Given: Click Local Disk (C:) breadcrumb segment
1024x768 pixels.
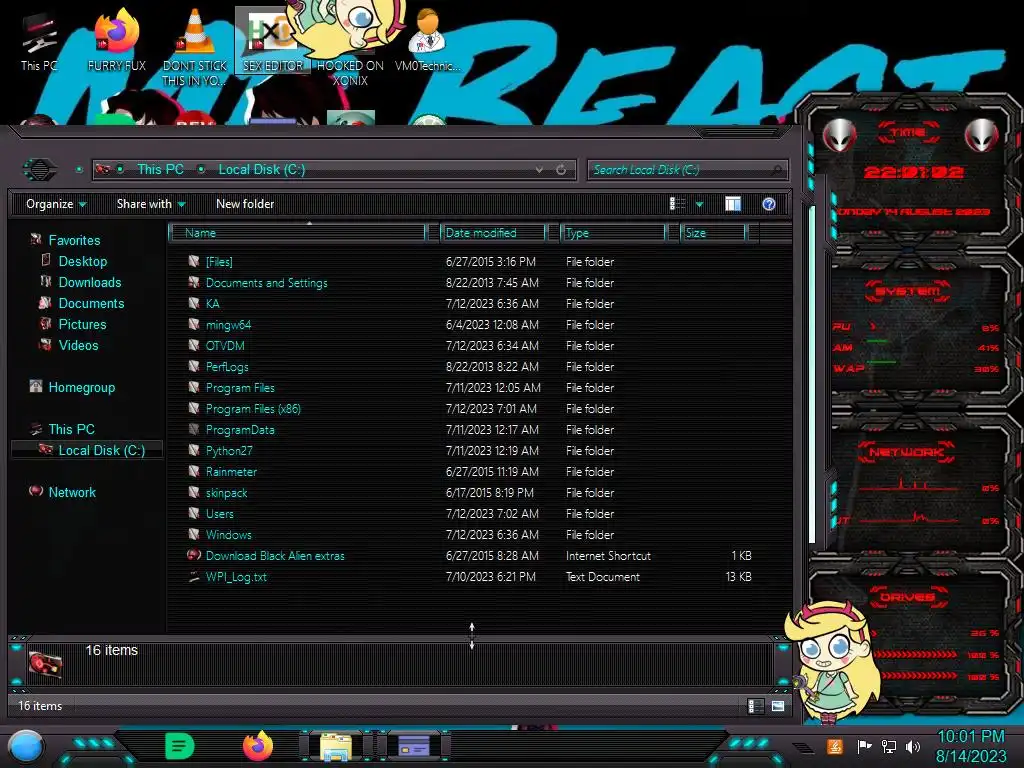Looking at the screenshot, I should pos(261,170).
